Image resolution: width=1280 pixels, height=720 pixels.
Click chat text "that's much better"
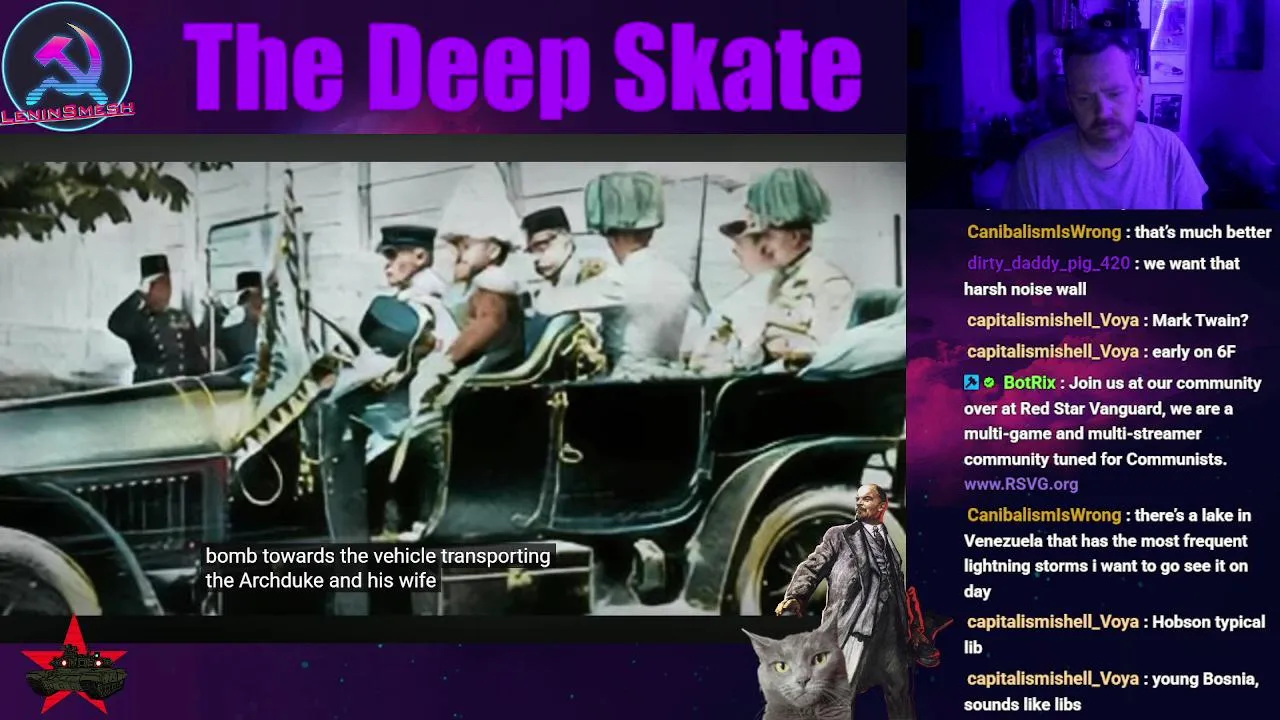point(1203,232)
